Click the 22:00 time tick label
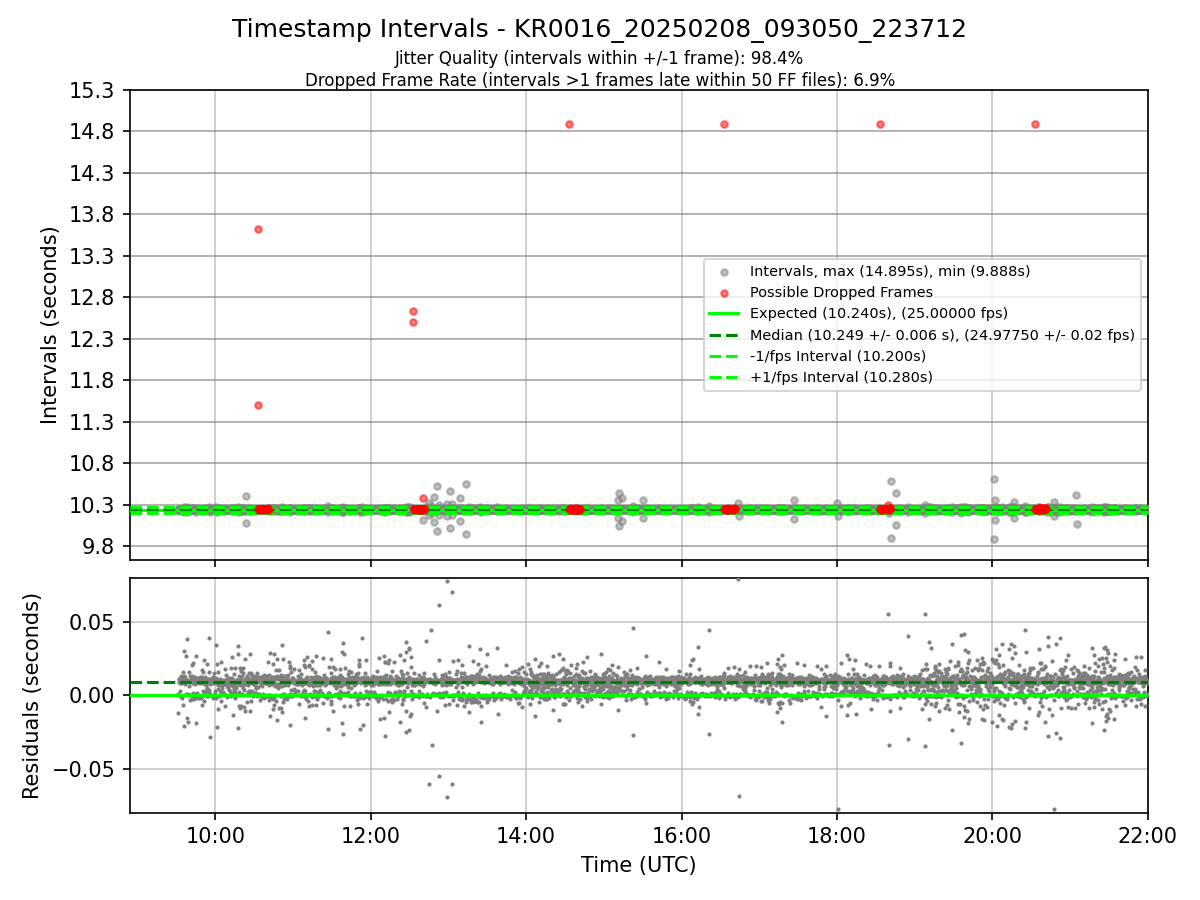Screen dimensions: 1200x900 (x=1147, y=836)
